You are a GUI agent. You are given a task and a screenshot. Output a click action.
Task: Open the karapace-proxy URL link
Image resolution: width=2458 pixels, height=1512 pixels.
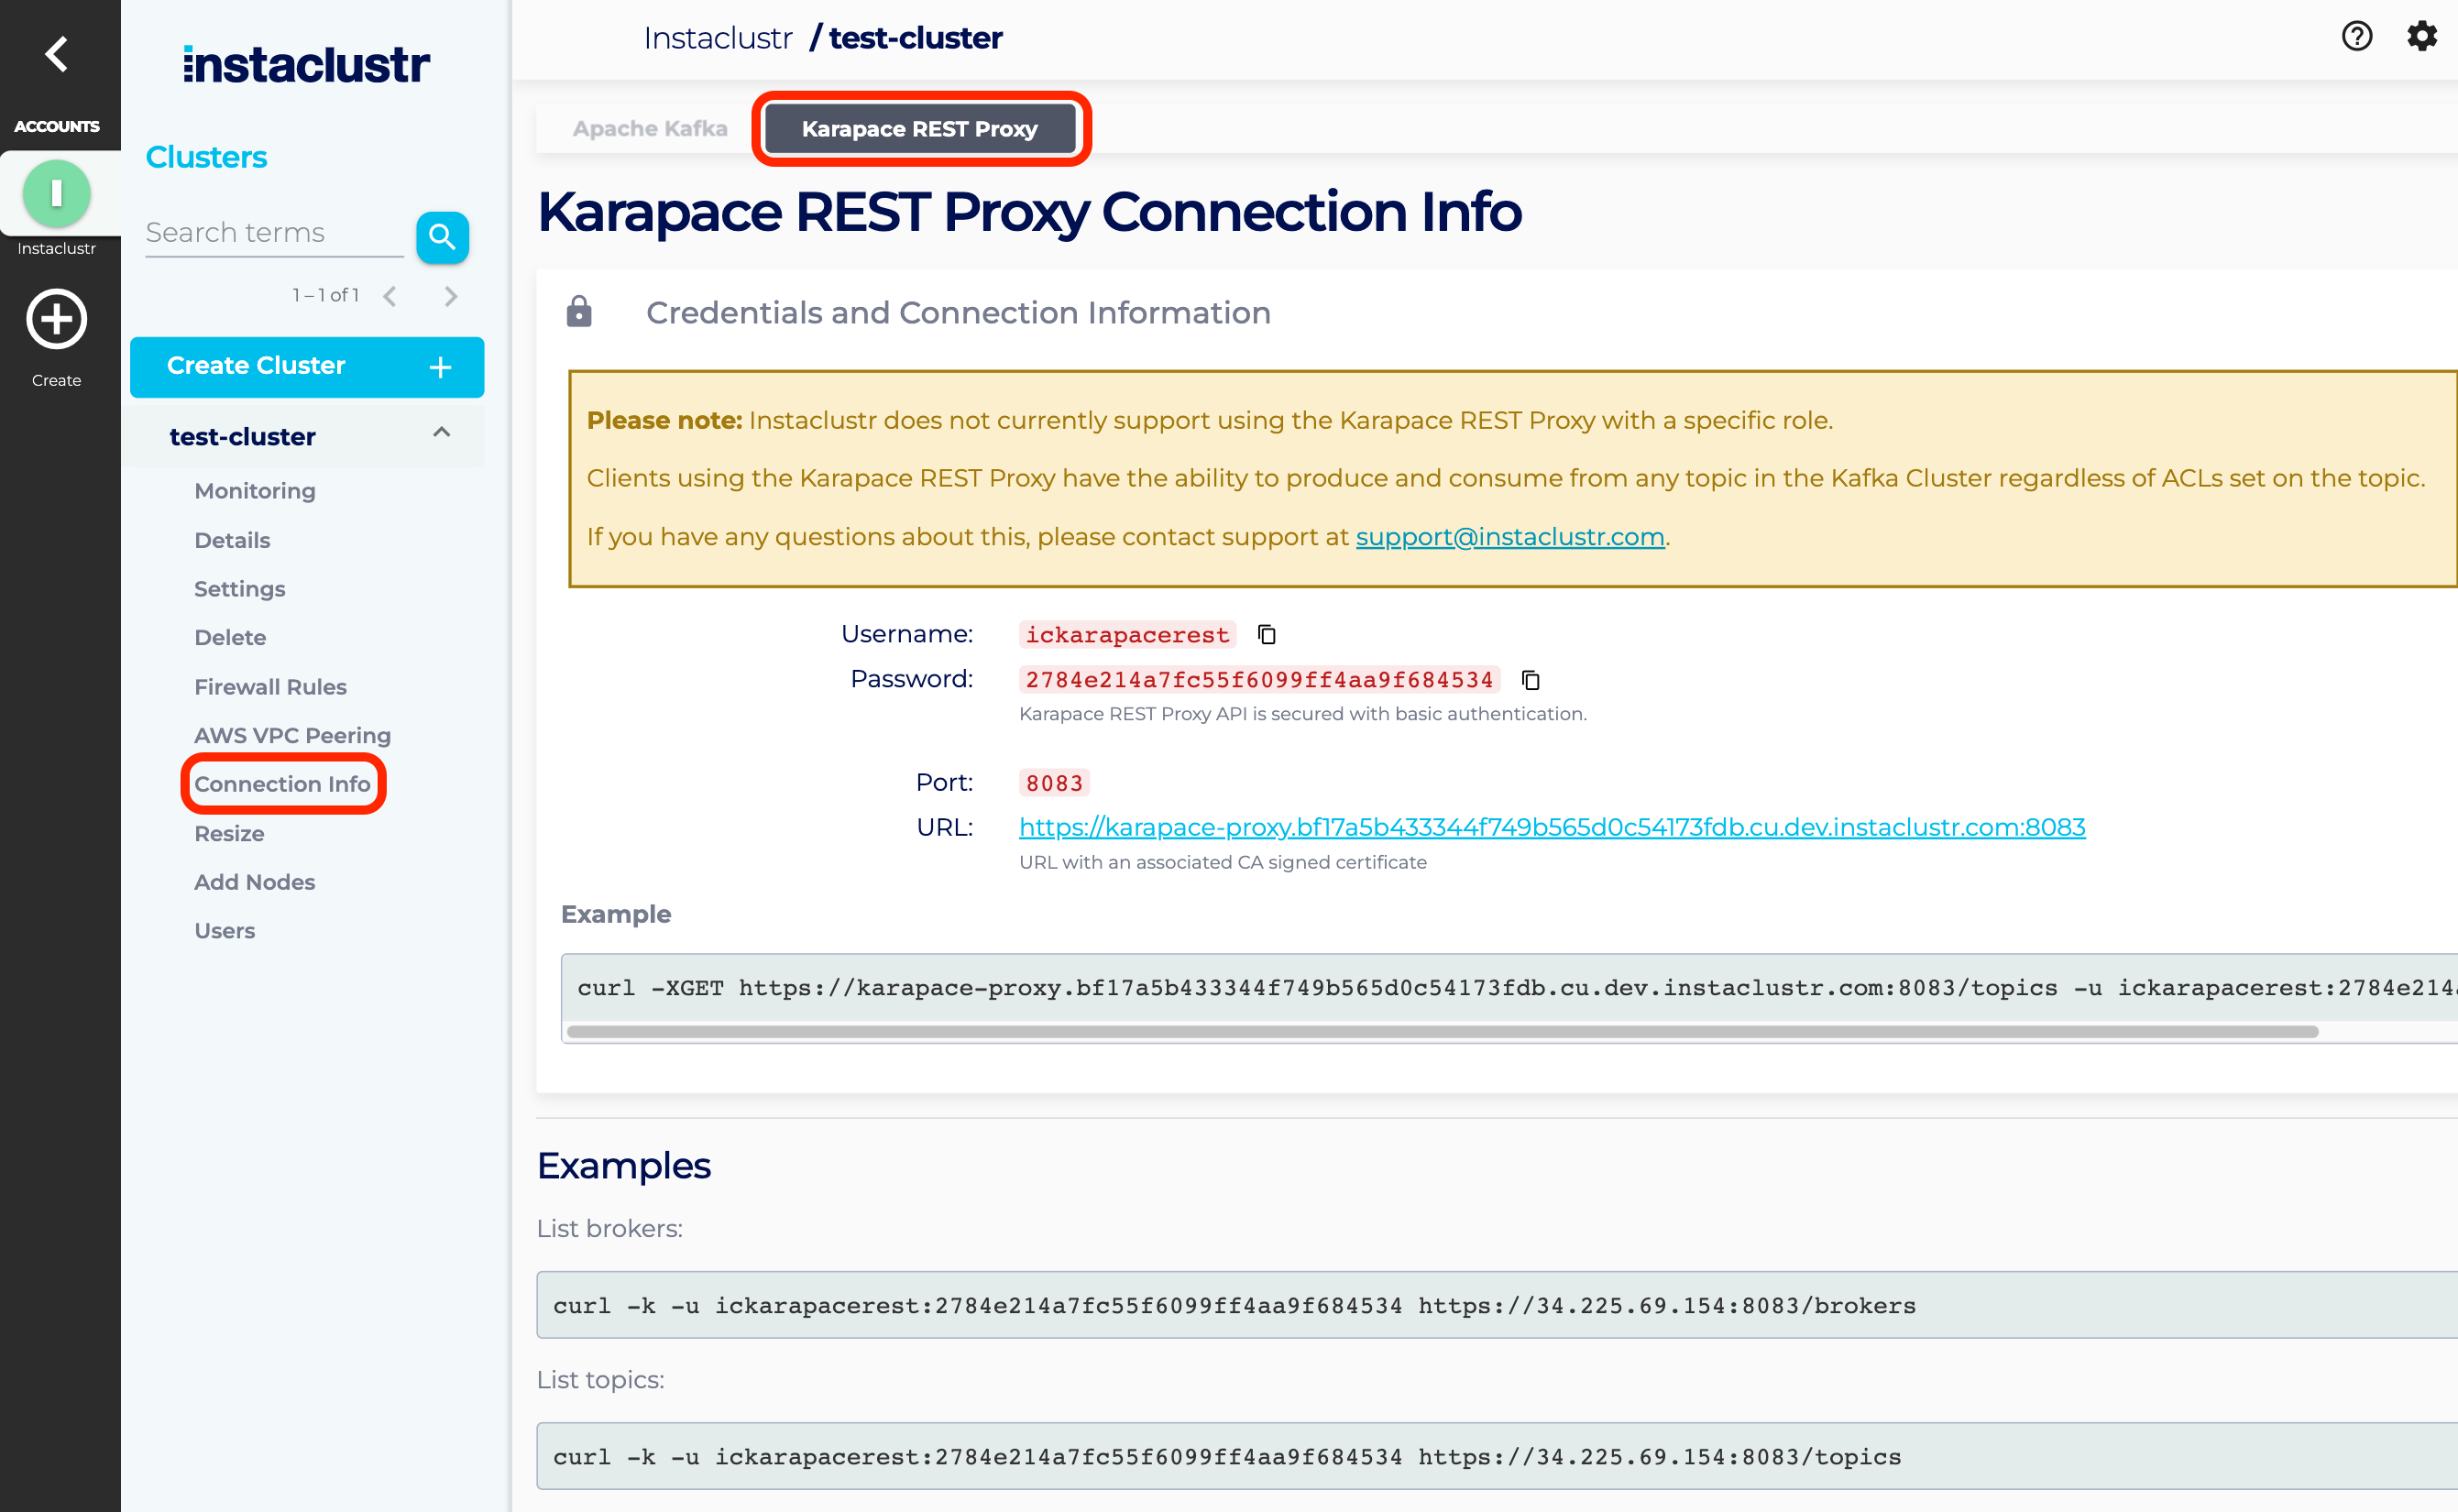click(x=1551, y=827)
